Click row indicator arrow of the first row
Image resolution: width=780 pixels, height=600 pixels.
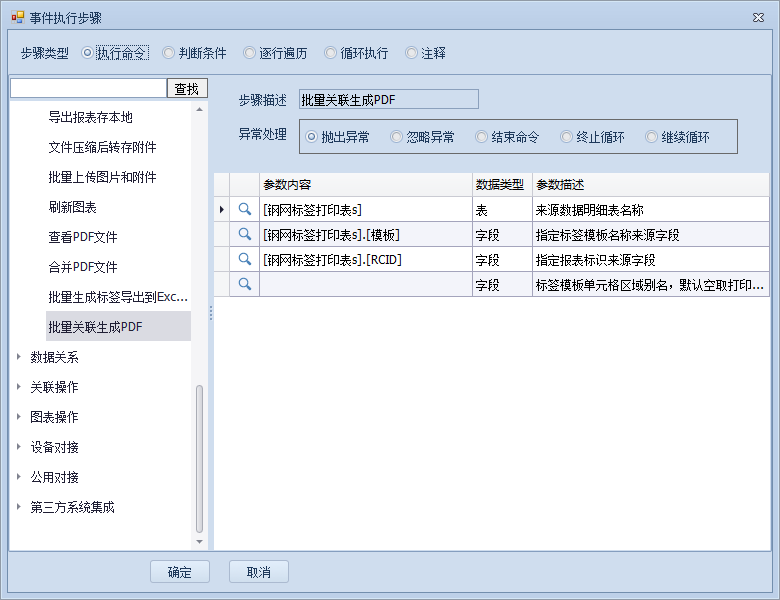(x=221, y=210)
